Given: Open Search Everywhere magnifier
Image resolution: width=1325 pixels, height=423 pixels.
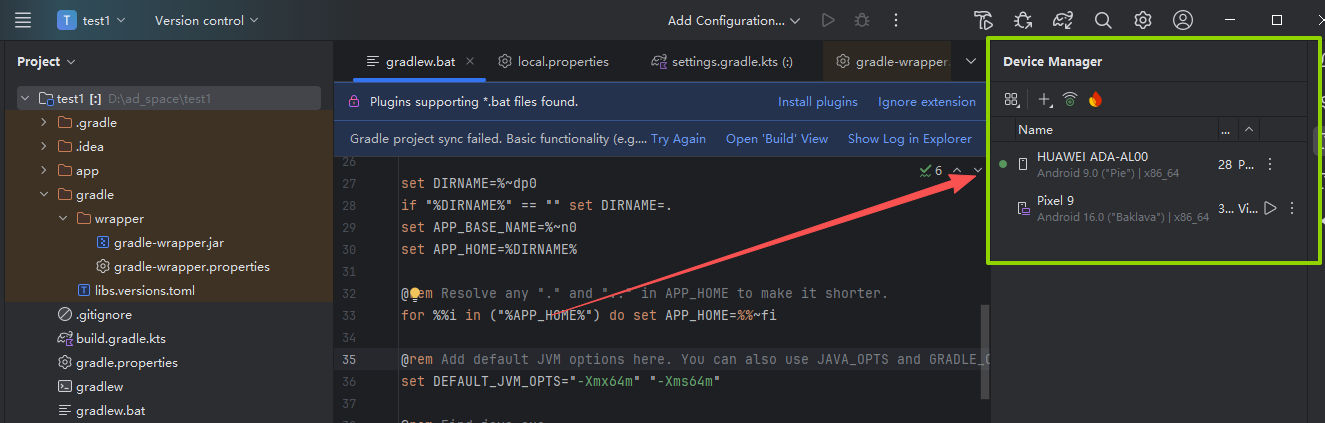Looking at the screenshot, I should tap(1103, 20).
